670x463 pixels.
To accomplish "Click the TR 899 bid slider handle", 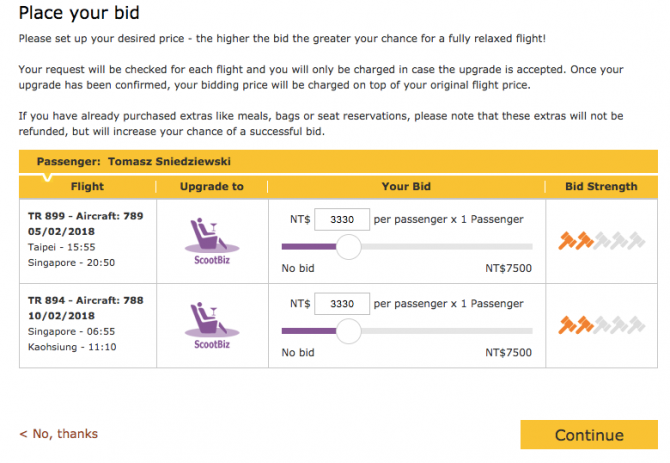I will [x=349, y=246].
